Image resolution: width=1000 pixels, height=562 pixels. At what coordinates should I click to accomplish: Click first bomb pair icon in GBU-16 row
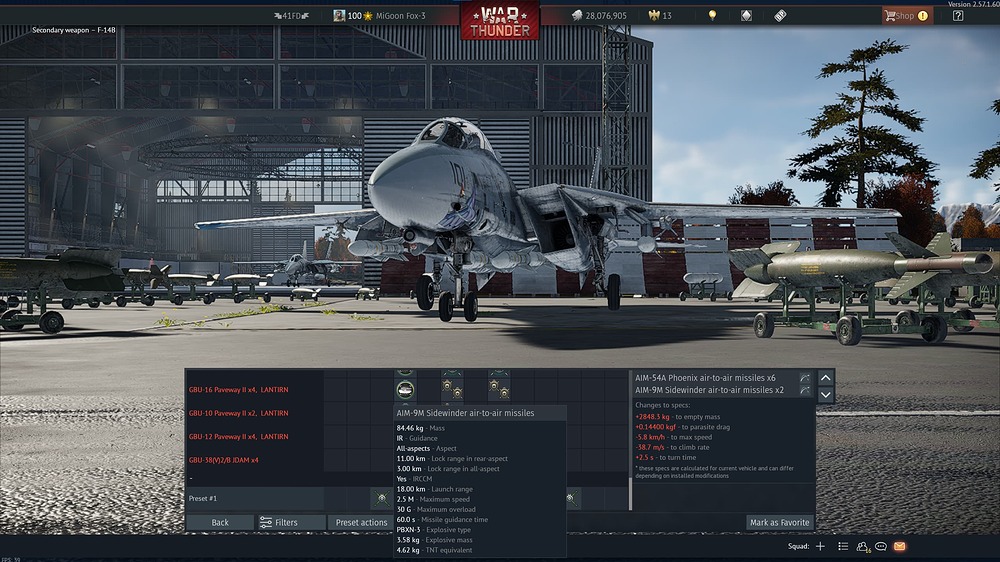point(452,388)
